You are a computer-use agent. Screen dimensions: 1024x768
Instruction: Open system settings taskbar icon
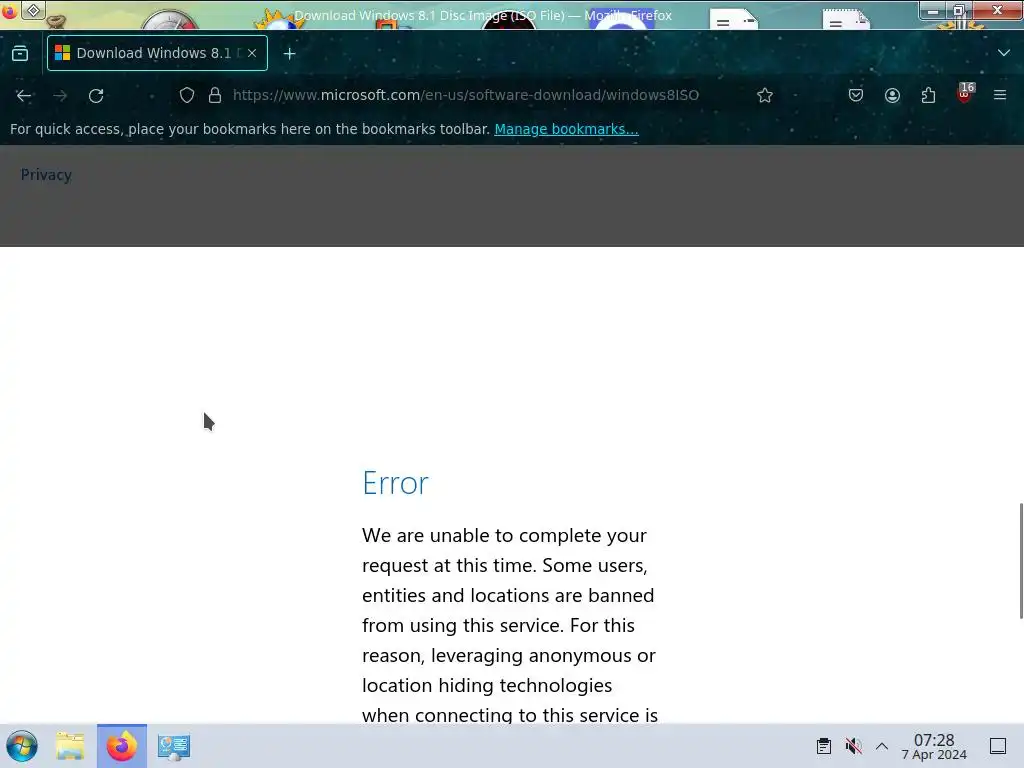click(x=174, y=746)
